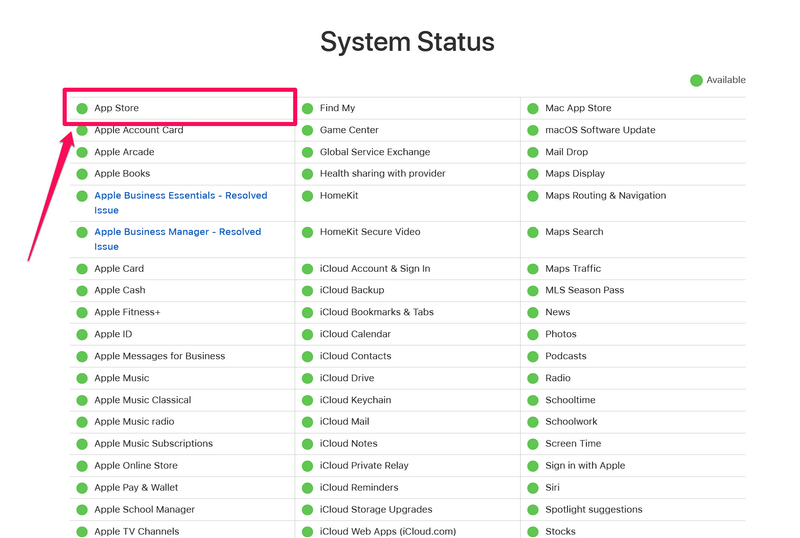
Task: Click Health sharing with provider text
Action: [383, 173]
